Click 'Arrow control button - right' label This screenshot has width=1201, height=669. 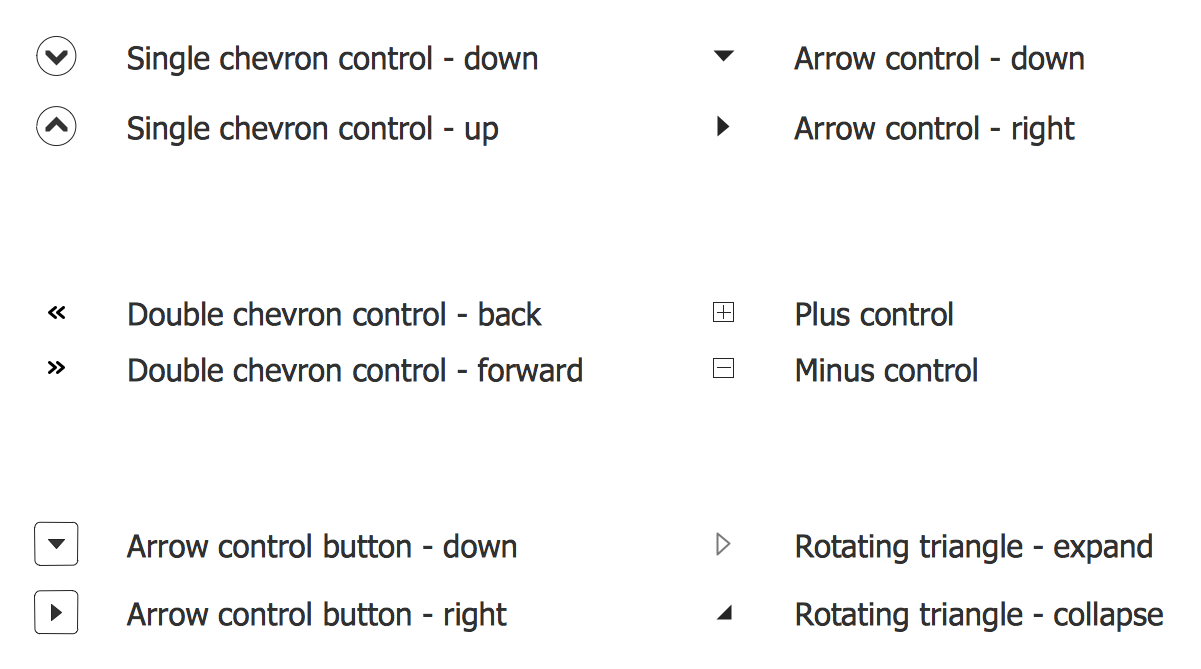coord(317,615)
